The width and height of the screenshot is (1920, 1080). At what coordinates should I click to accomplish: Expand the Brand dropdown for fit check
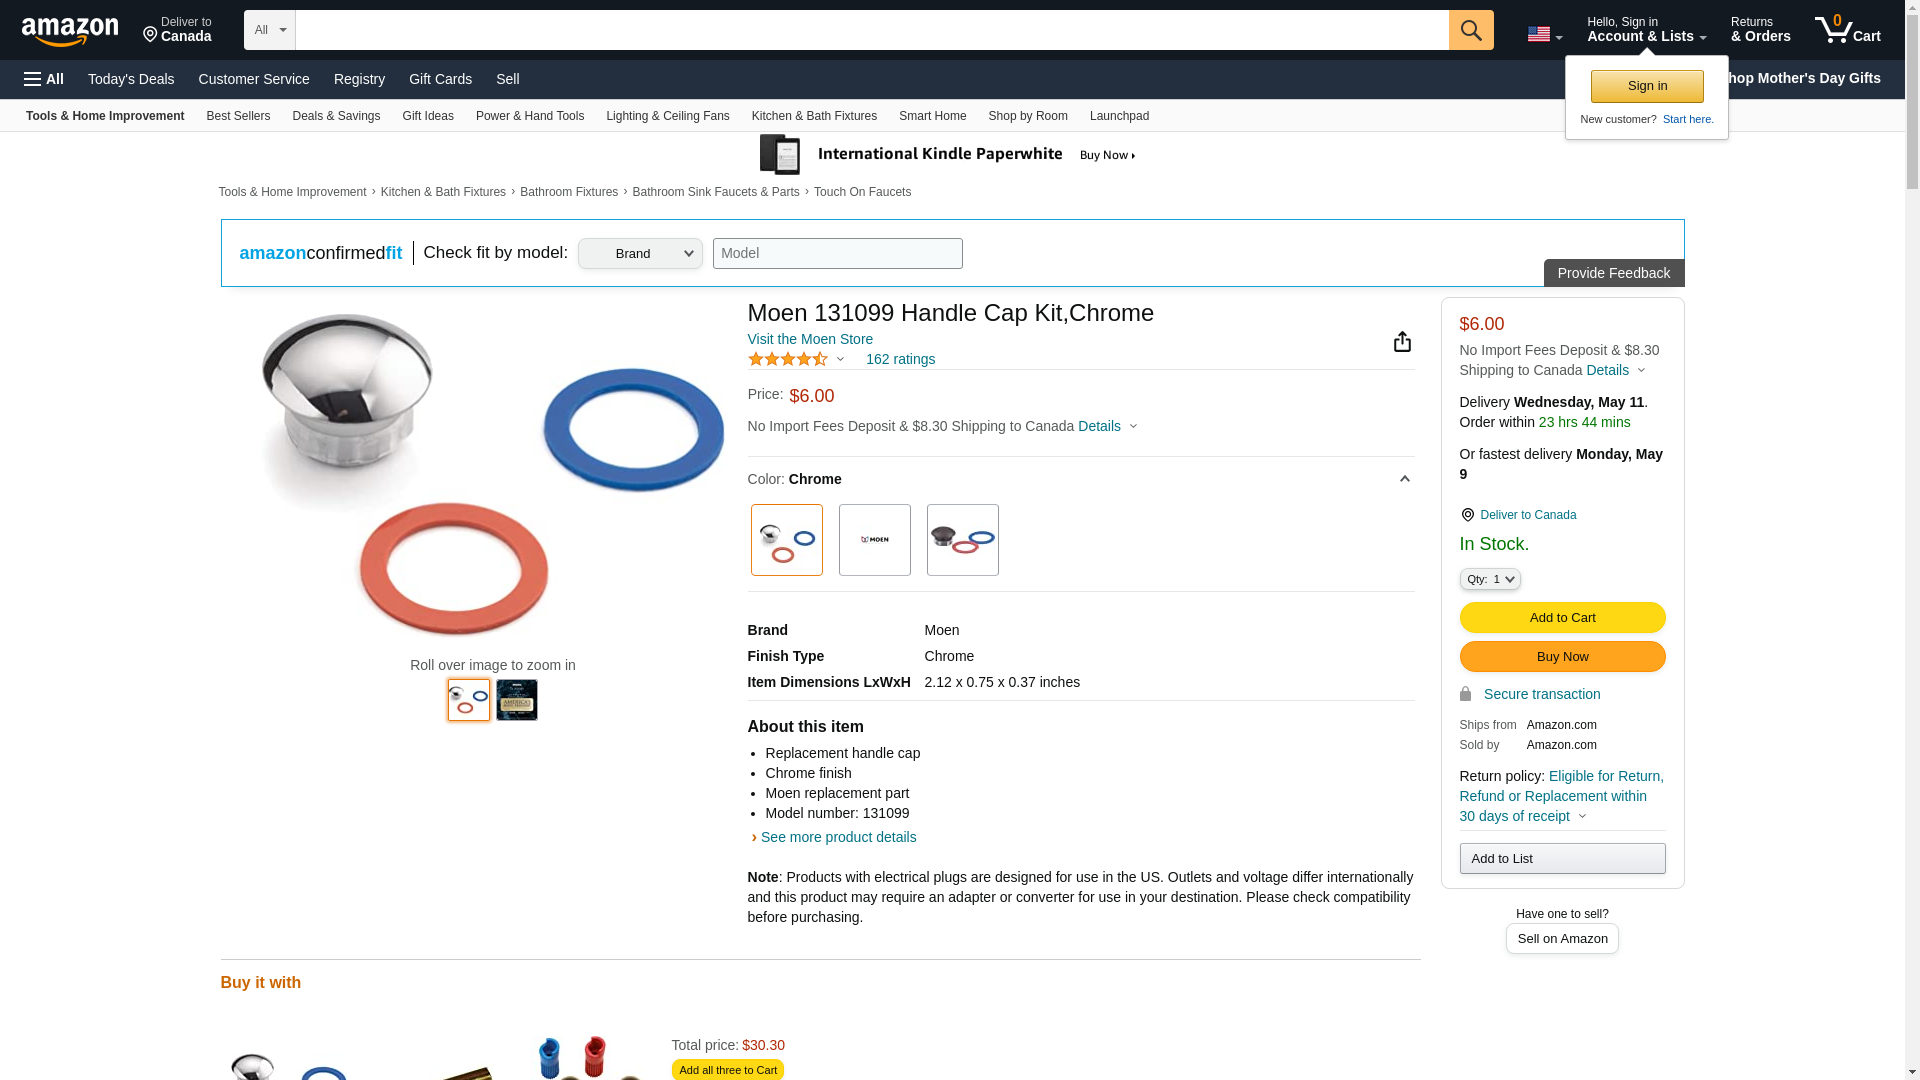click(x=640, y=254)
